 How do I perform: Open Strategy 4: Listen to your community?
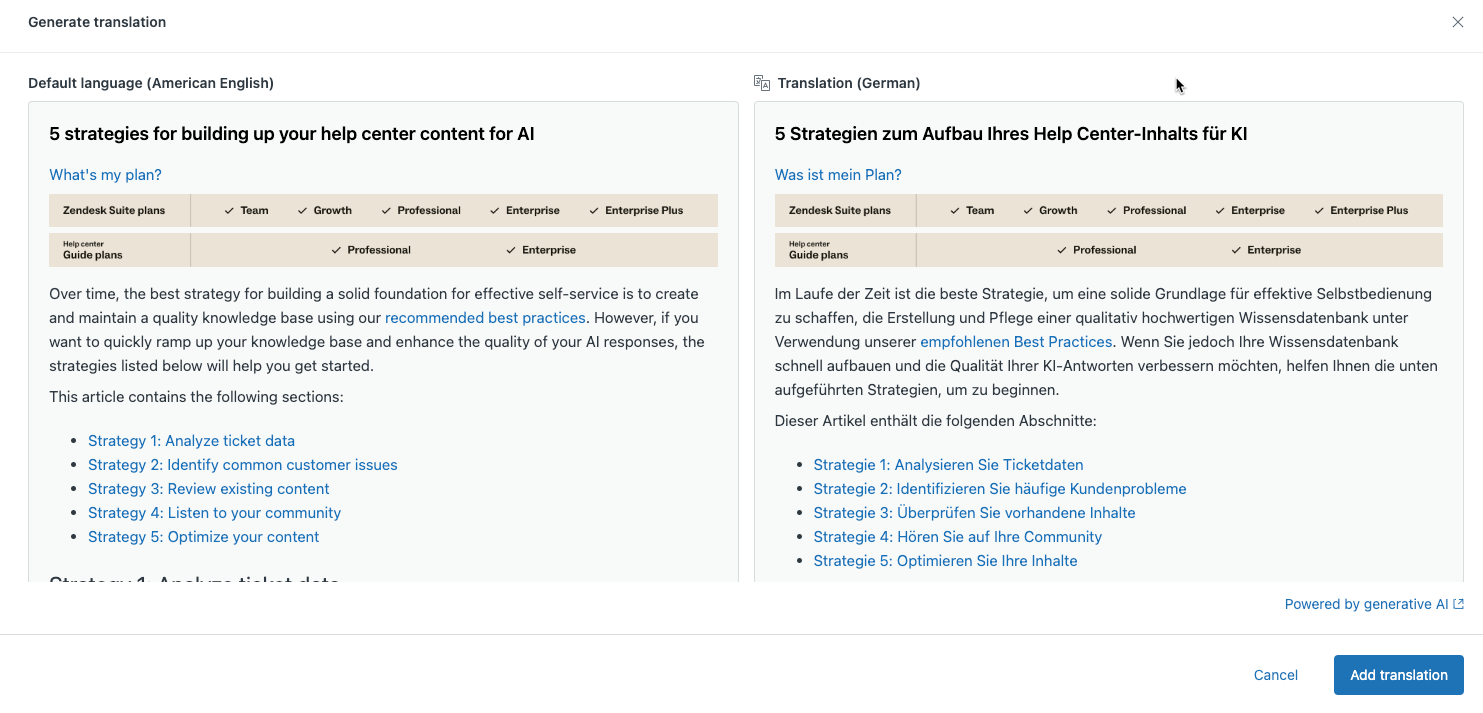coord(214,512)
